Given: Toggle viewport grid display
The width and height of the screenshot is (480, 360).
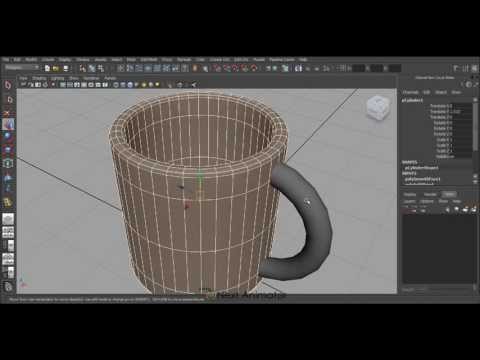Looking at the screenshot, I should coord(62,85).
